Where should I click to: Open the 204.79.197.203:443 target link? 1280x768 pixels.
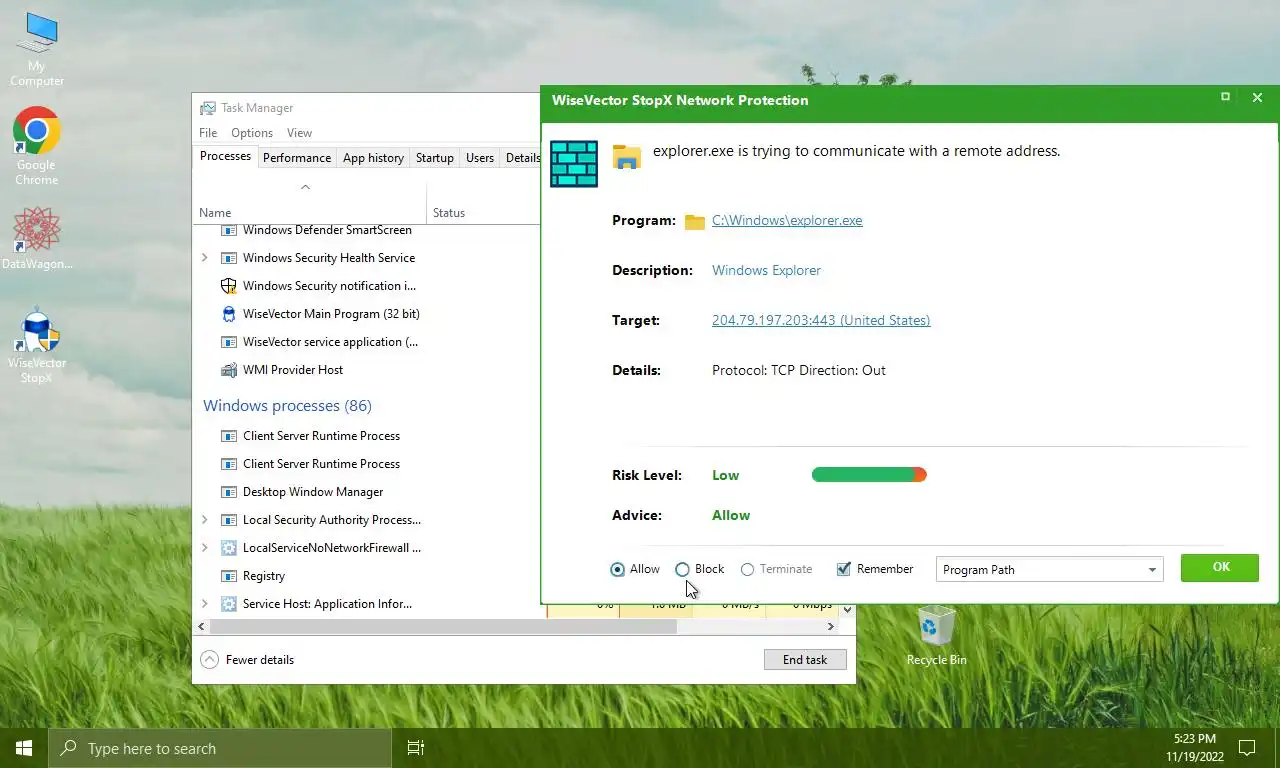[821, 321]
